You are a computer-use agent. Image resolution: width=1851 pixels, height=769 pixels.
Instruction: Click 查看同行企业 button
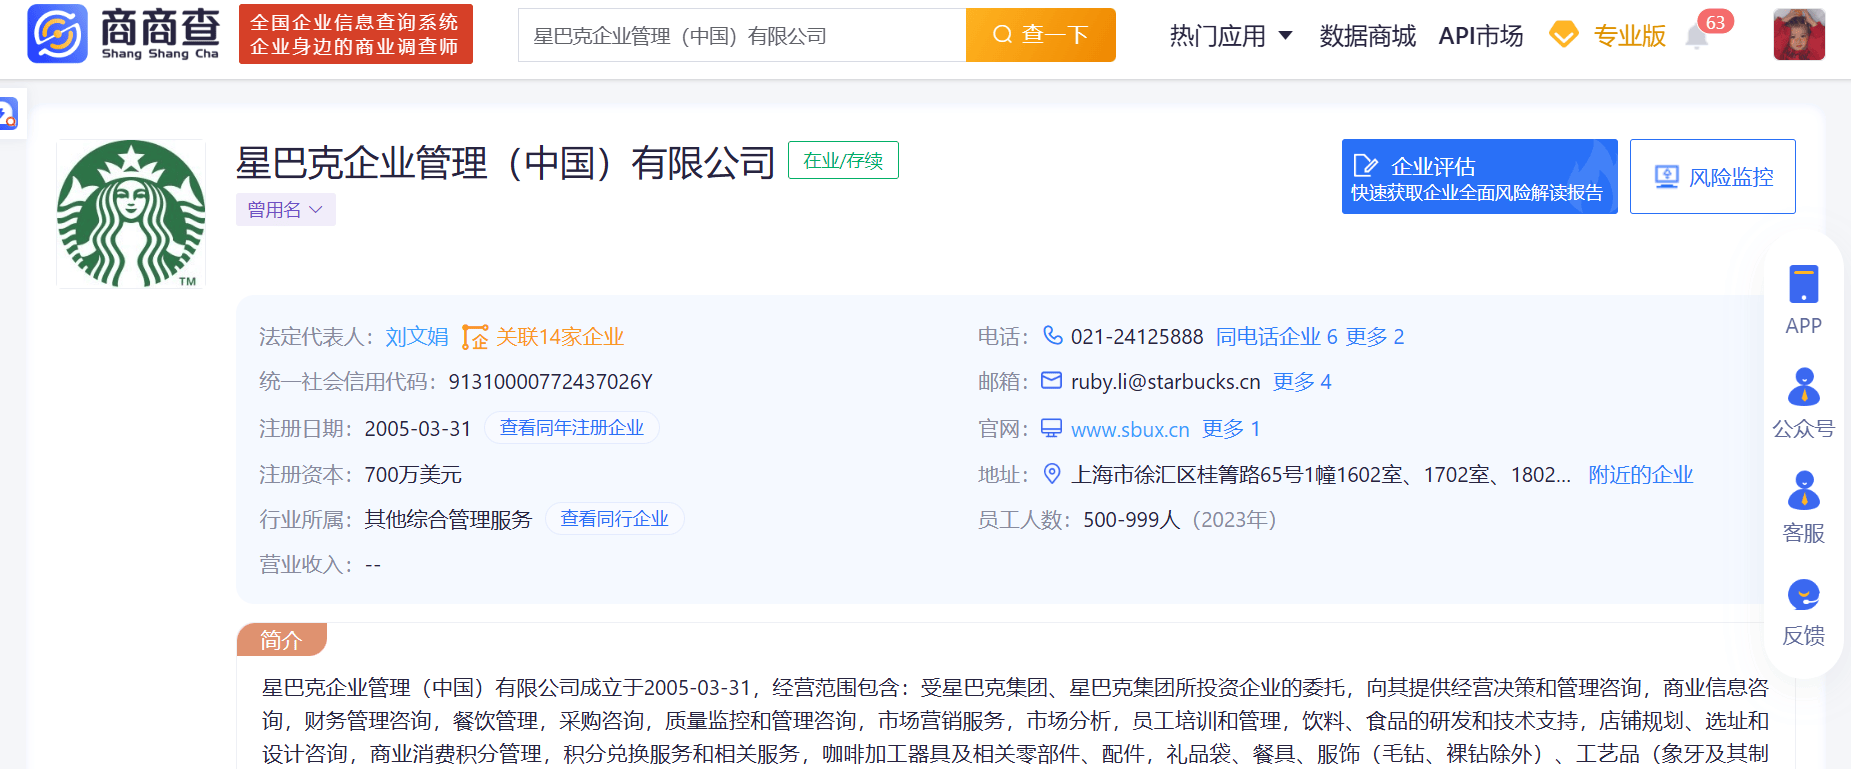pos(614,519)
